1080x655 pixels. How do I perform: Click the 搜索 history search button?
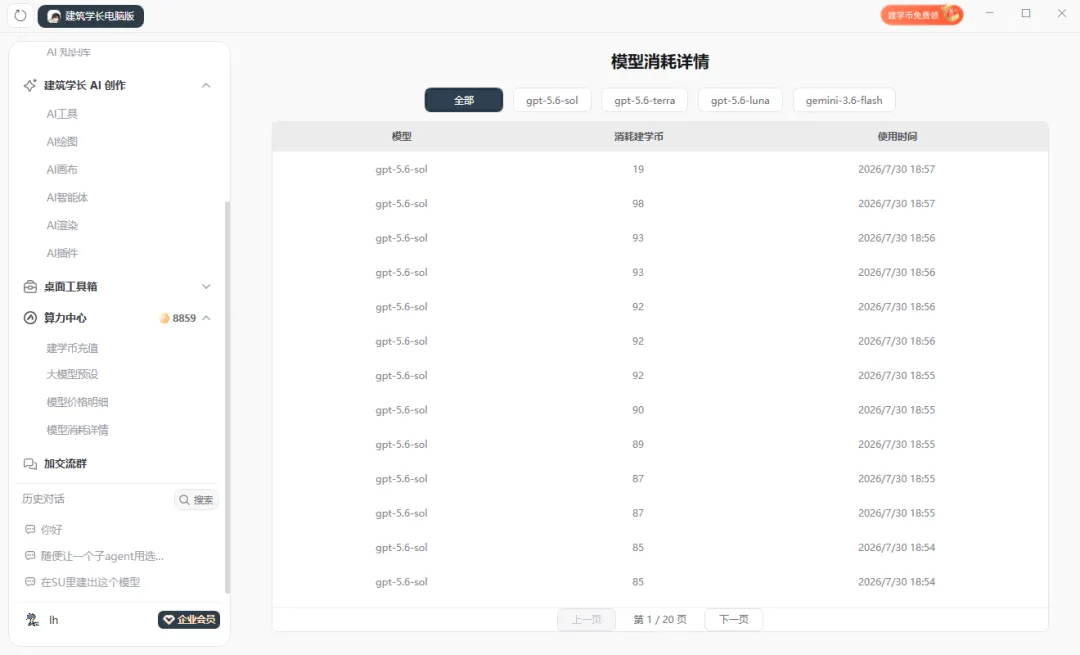click(196, 499)
